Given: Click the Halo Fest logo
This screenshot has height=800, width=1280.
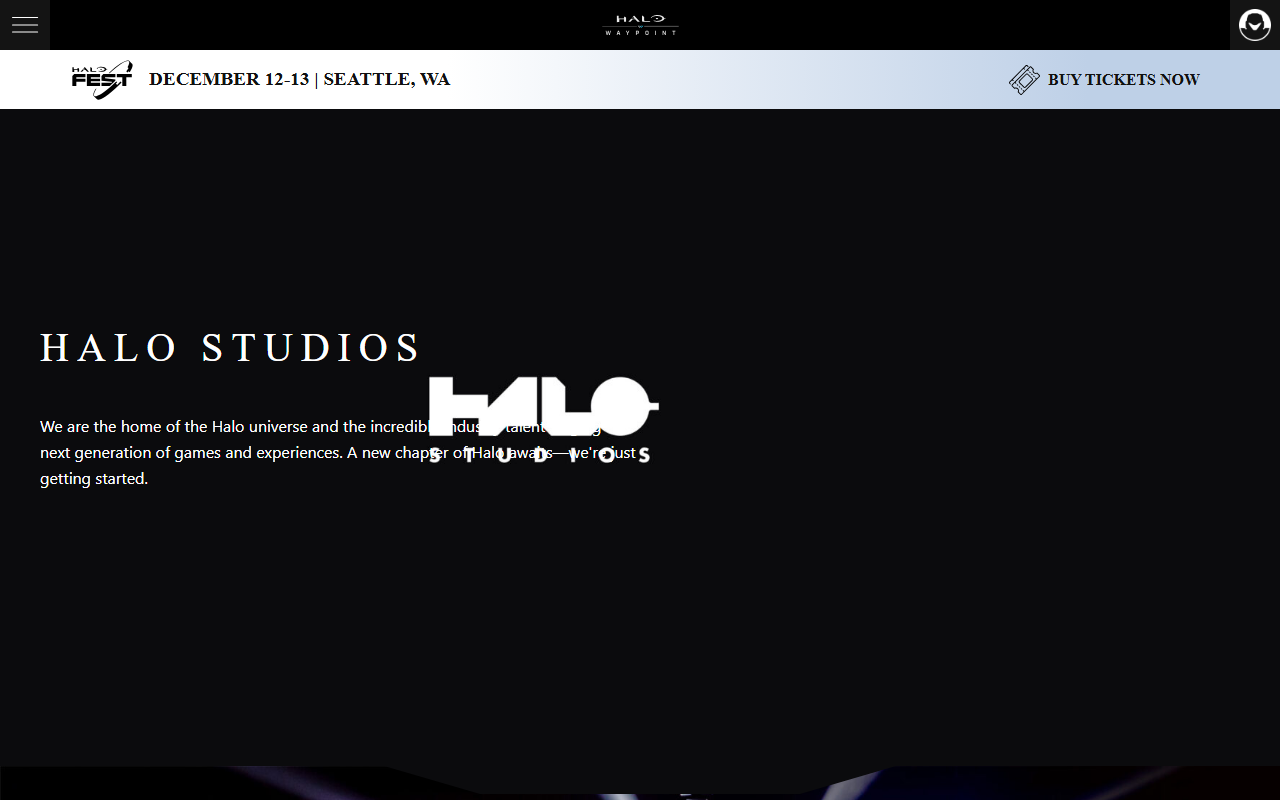Looking at the screenshot, I should [x=102, y=80].
